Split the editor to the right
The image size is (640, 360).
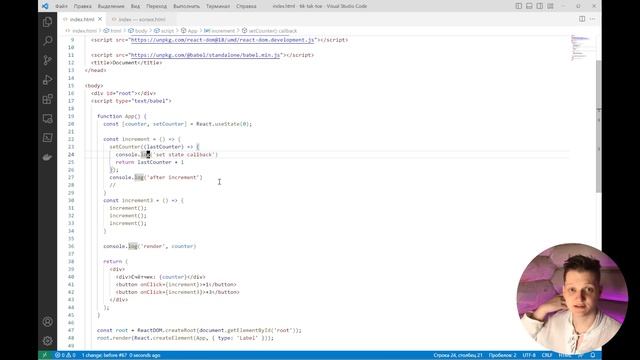point(582,19)
